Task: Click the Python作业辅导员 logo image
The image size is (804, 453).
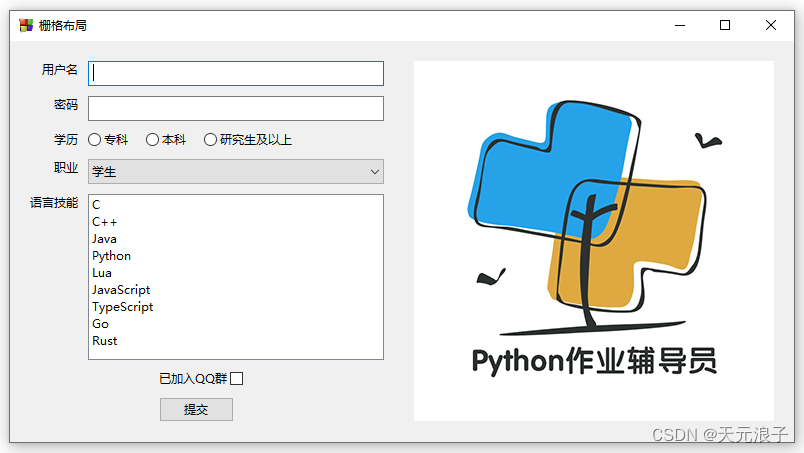Action: 594,241
